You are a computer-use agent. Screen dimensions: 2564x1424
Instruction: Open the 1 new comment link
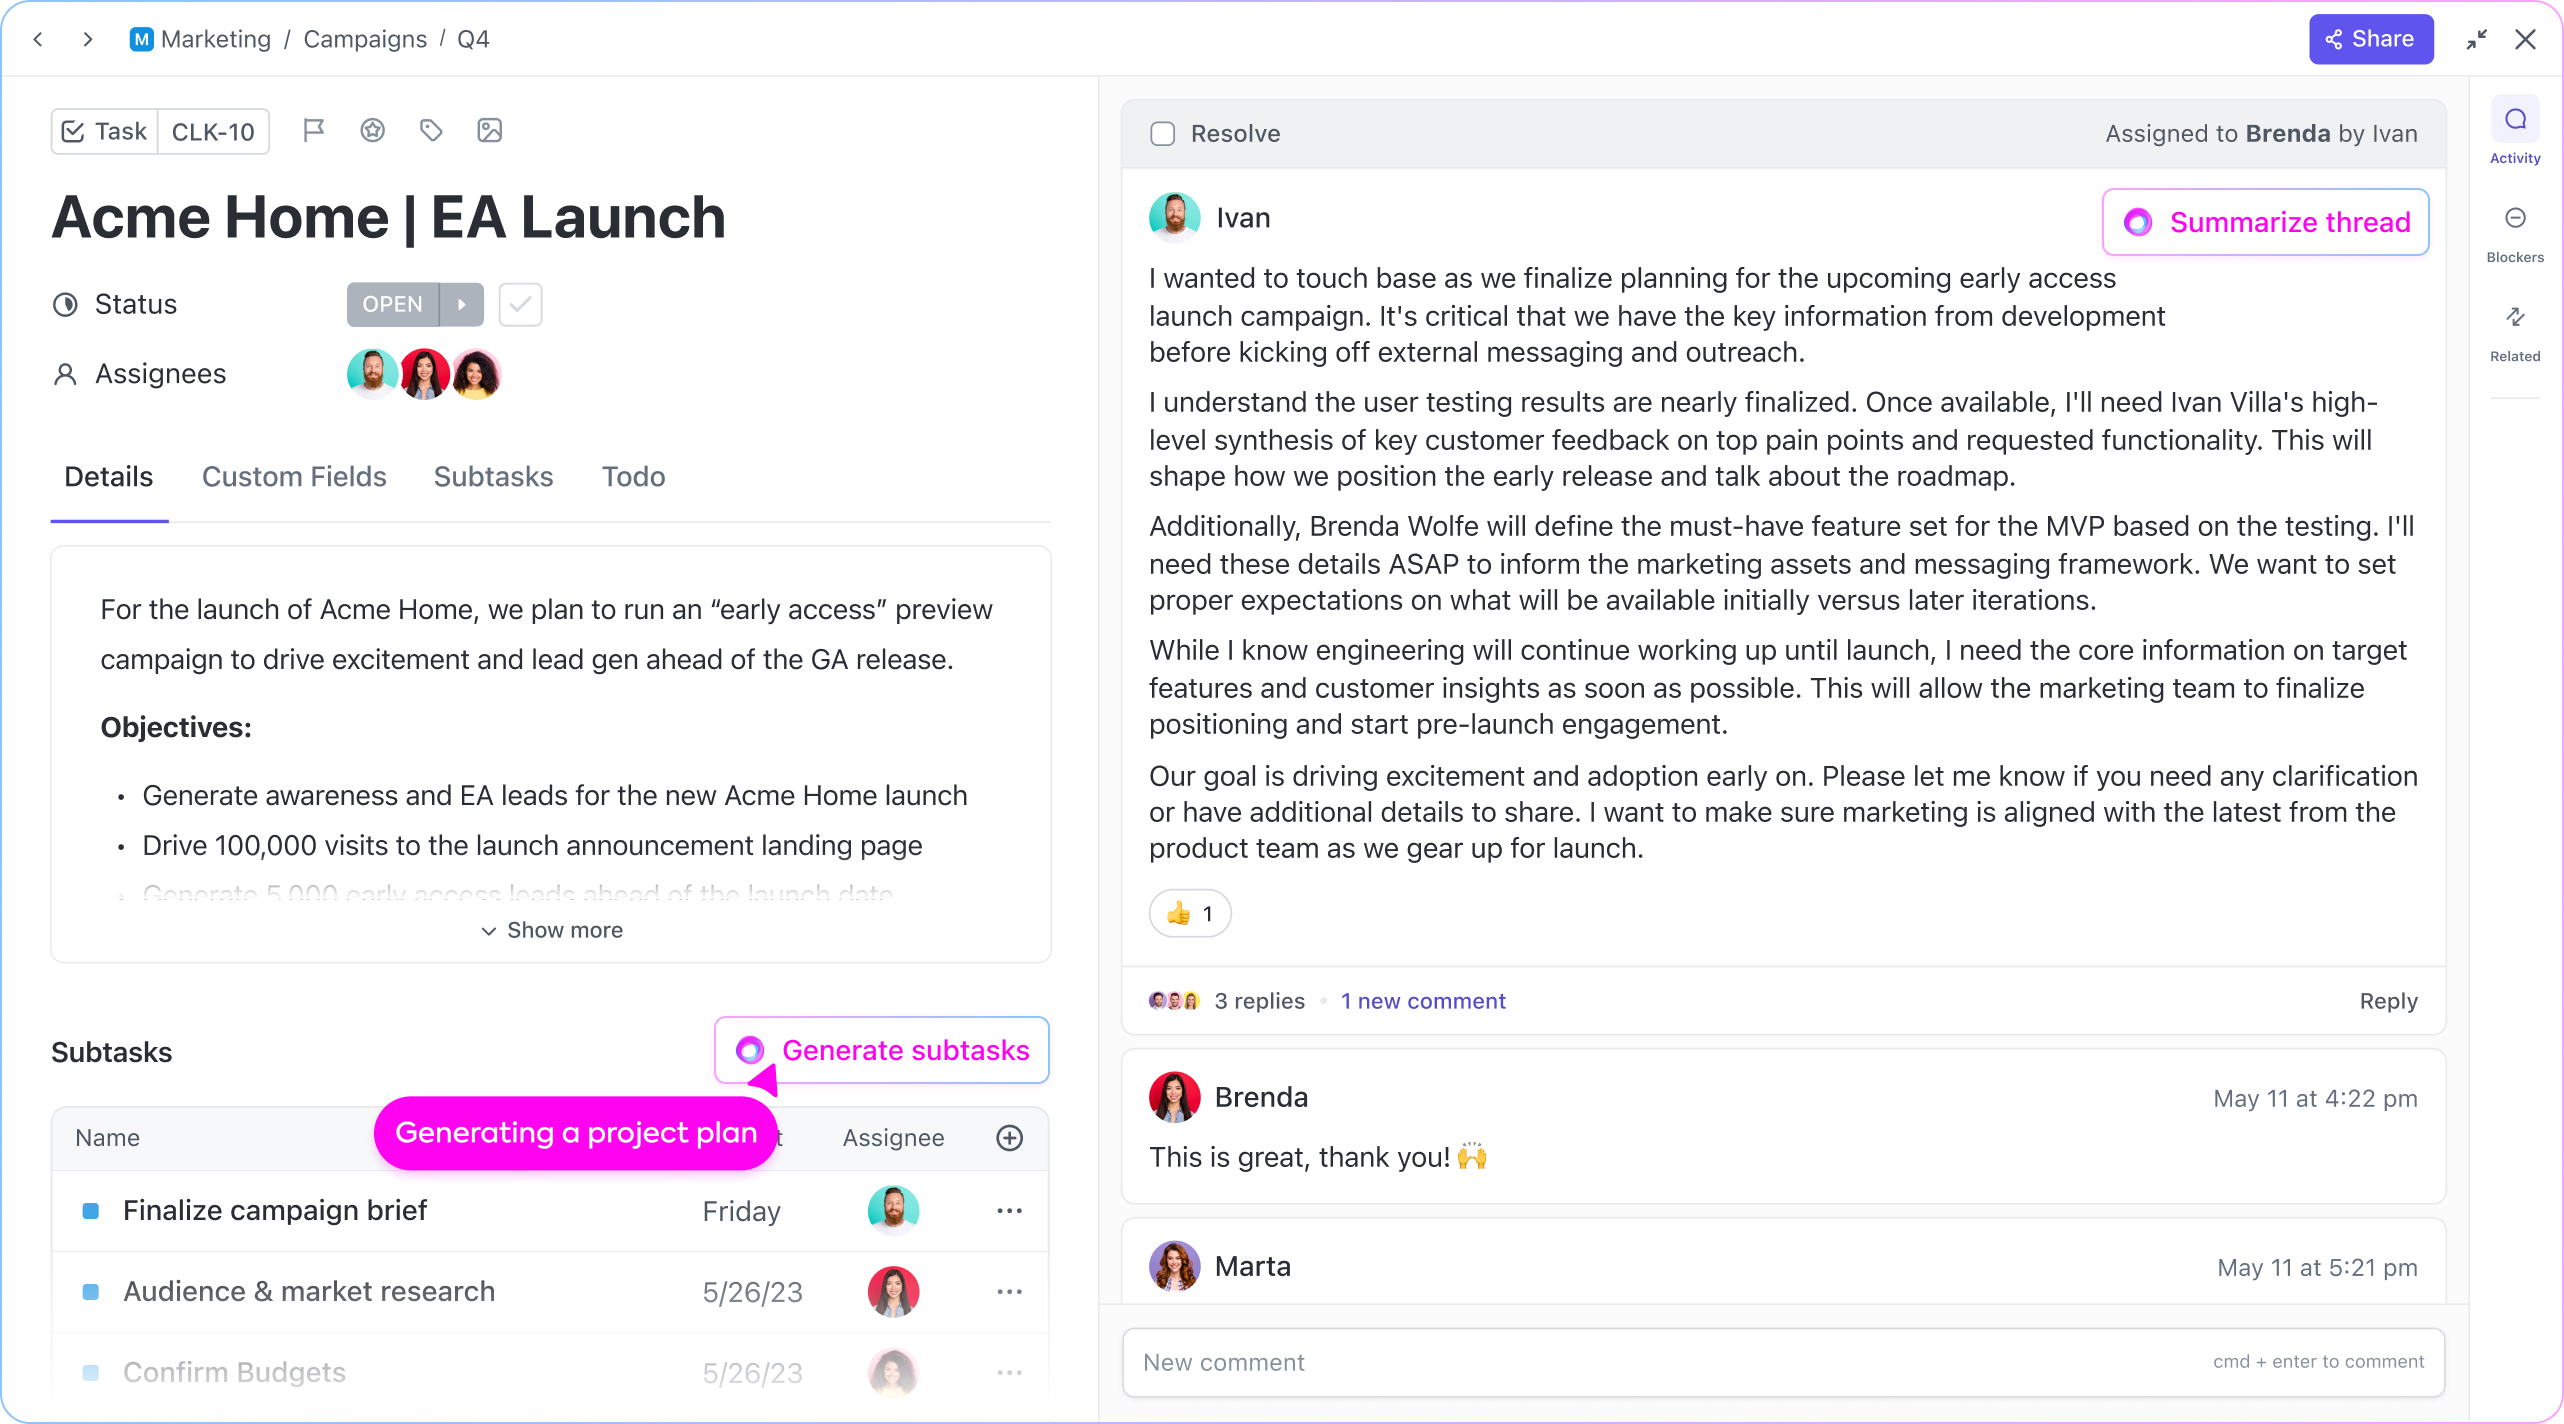coord(1423,1000)
